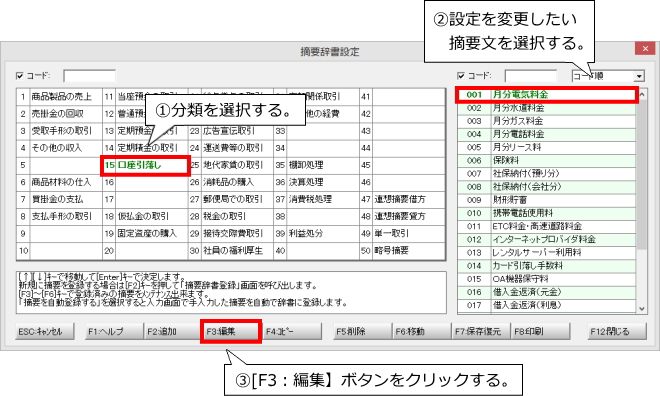Toggle the left コード checkbox
This screenshot has height=396, width=660.
point(19,76)
